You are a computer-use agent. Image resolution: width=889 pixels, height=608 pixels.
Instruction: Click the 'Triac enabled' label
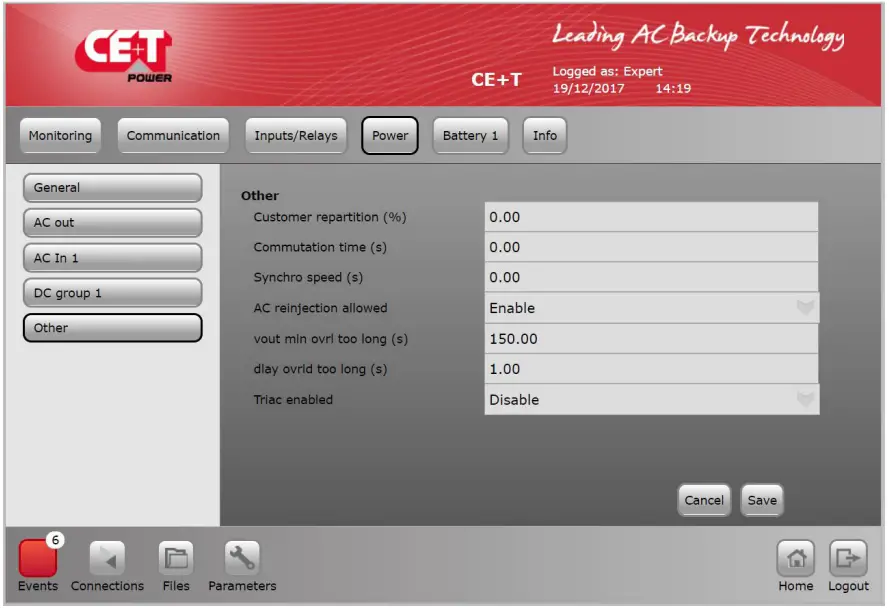(x=293, y=400)
